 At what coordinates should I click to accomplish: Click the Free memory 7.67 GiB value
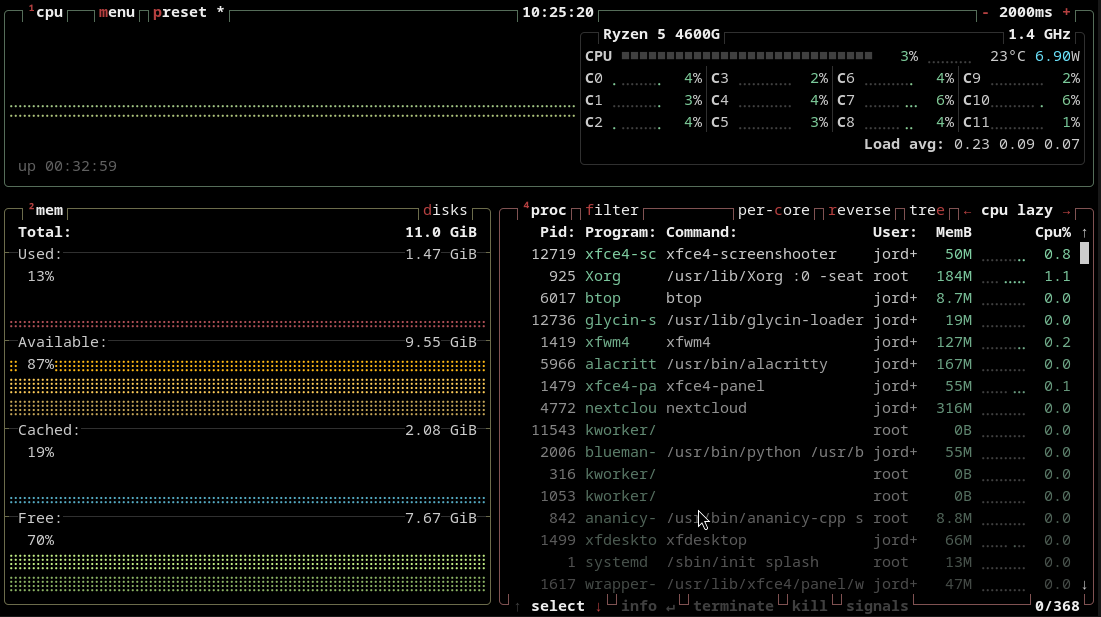(441, 518)
